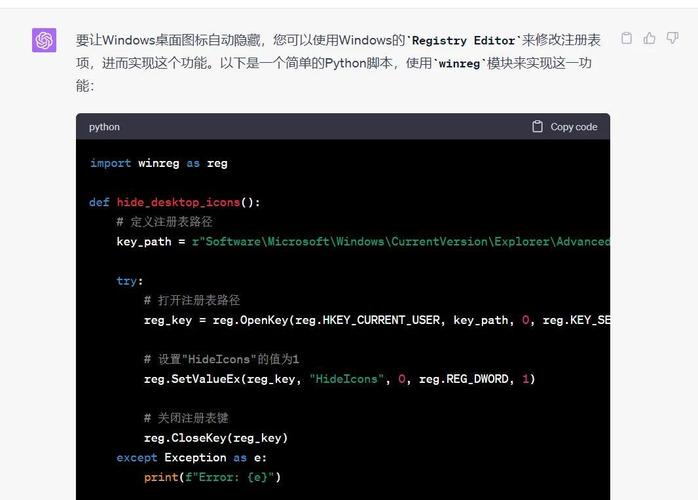The height and width of the screenshot is (500, 698).
Task: Click the 'Registry Editor' inline code text
Action: coord(463,41)
